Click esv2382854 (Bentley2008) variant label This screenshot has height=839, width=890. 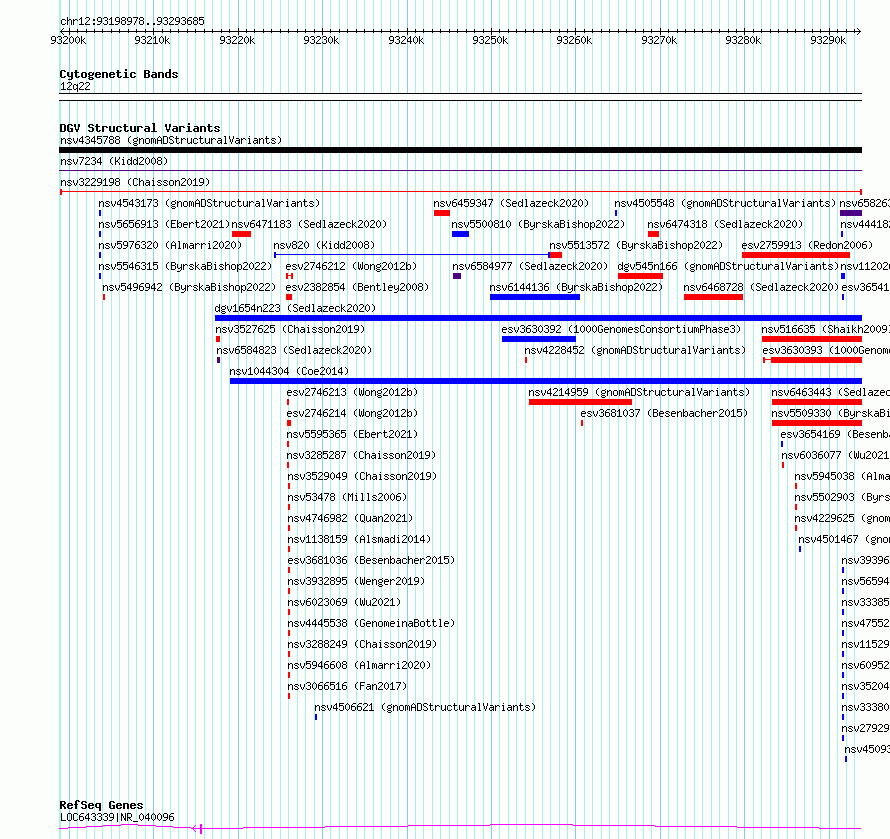pos(357,287)
